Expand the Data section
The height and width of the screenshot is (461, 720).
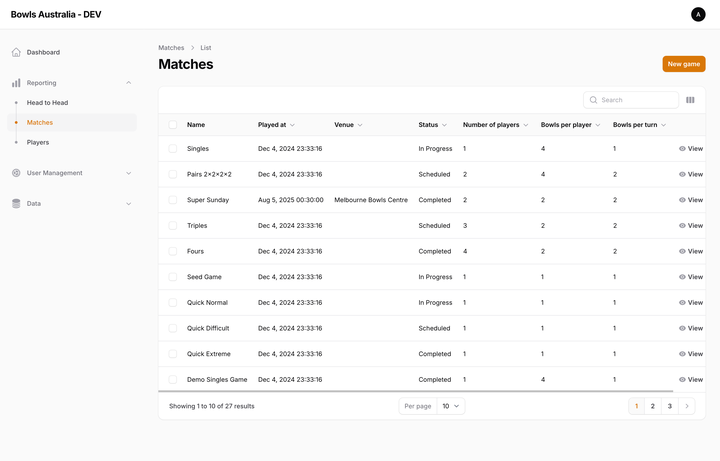tap(129, 204)
